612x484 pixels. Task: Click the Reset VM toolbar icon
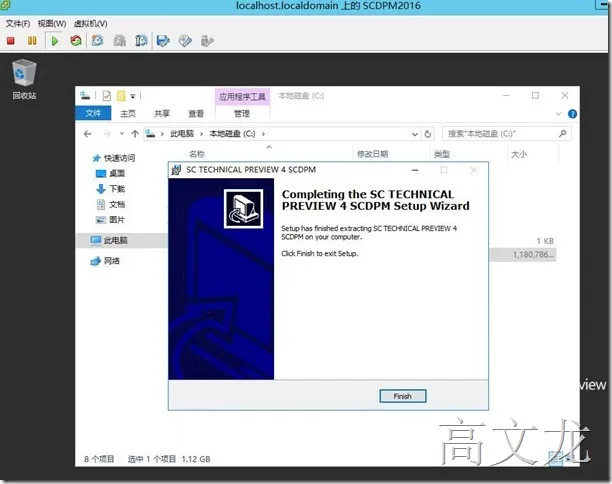point(76,41)
